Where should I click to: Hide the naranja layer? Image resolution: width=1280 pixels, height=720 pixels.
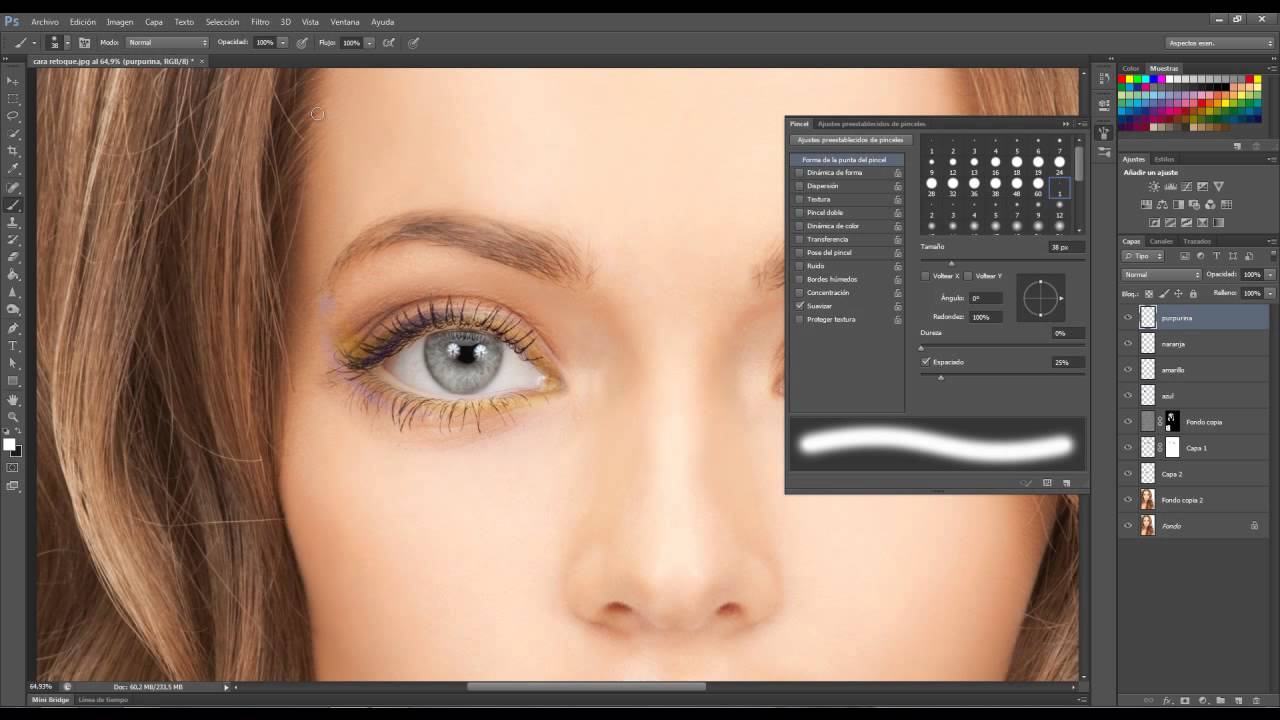click(1128, 343)
